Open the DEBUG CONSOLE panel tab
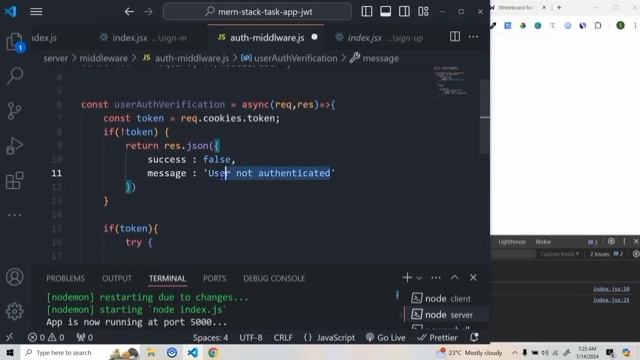Screen dimensions: 640x360 [274, 278]
